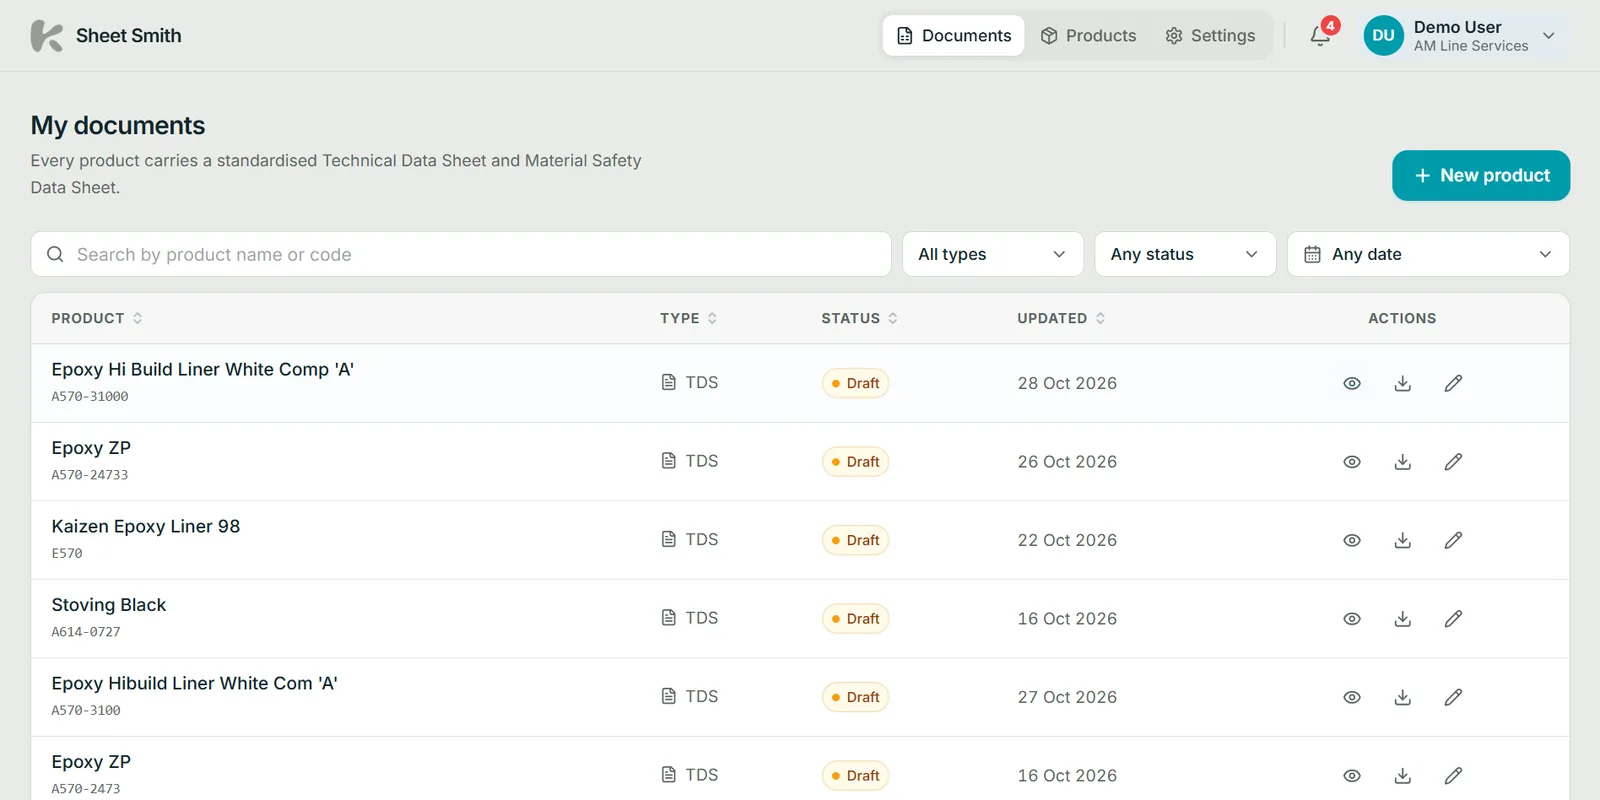The image size is (1600, 800).
Task: Click the DU user avatar
Action: click(x=1384, y=36)
